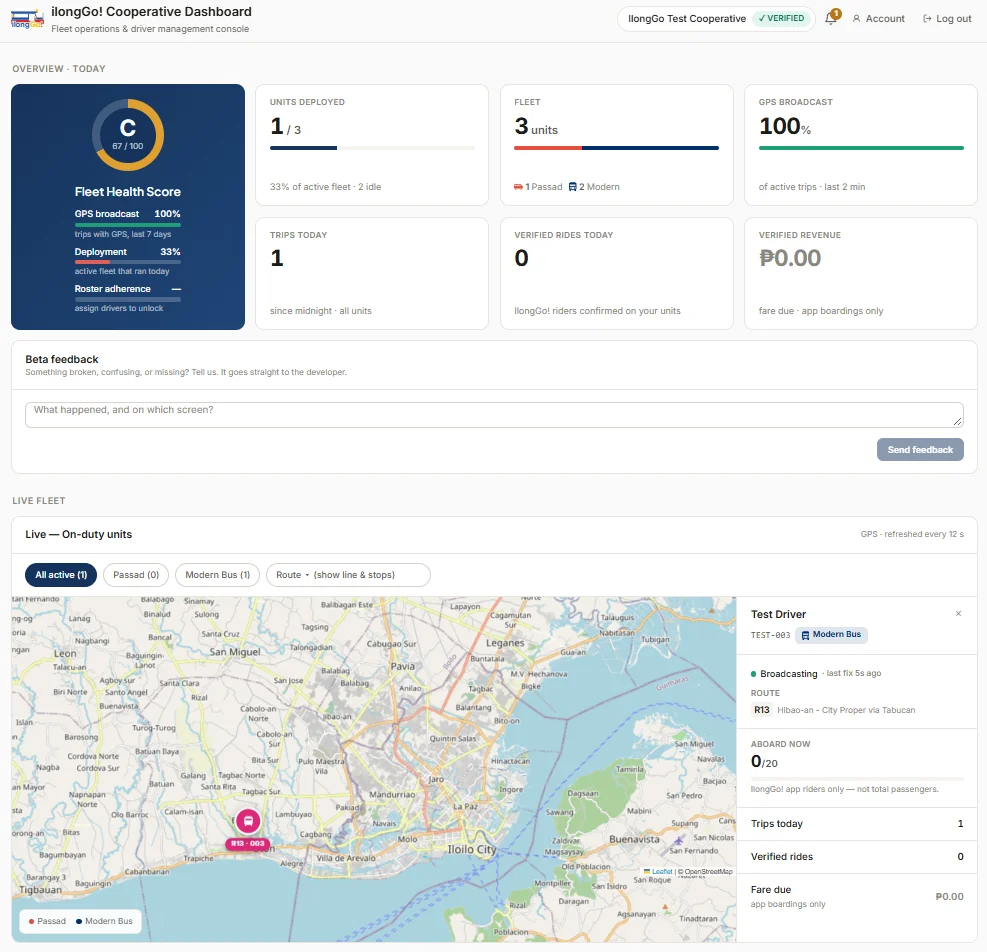Click the Units Deployed progress bar
Image resolution: width=987 pixels, height=952 pixels.
372,148
